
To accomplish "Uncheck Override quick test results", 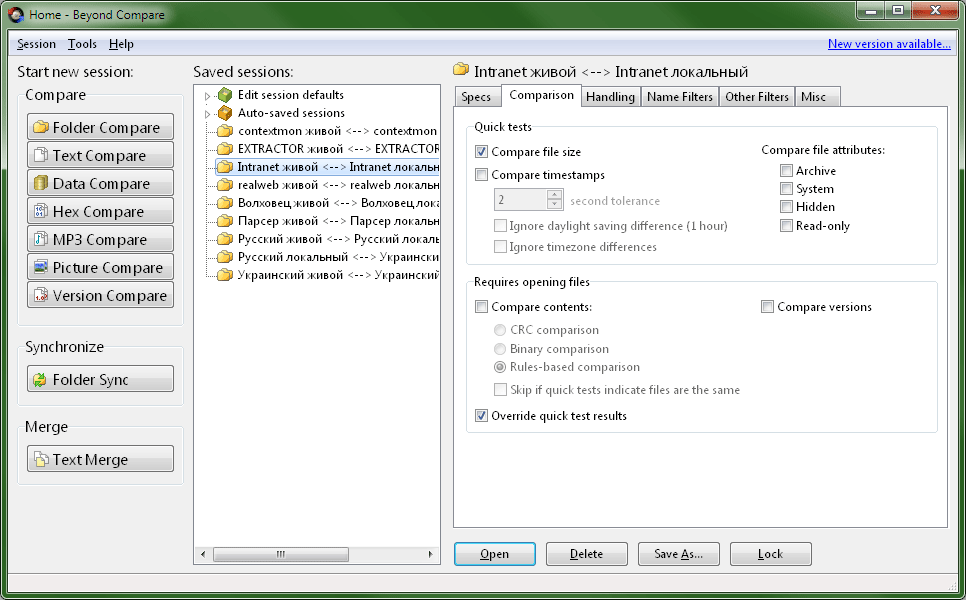I will coord(481,416).
